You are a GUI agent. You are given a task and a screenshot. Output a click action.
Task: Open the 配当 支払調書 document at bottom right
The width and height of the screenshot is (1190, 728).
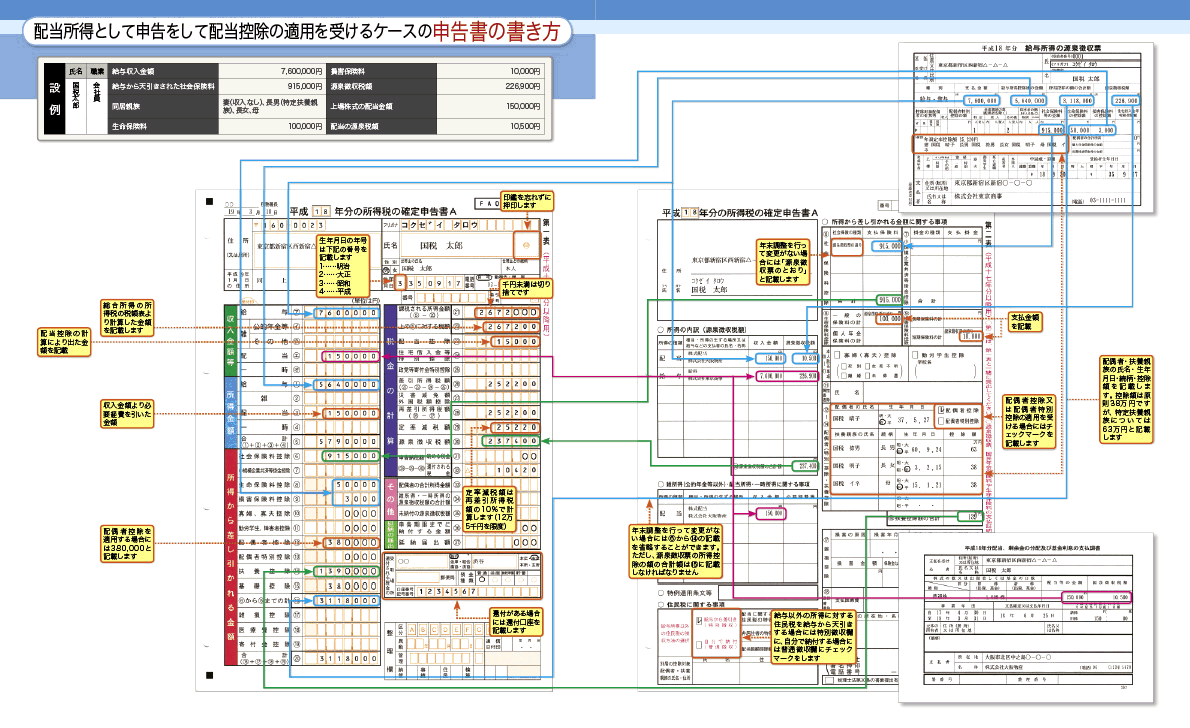1026,616
